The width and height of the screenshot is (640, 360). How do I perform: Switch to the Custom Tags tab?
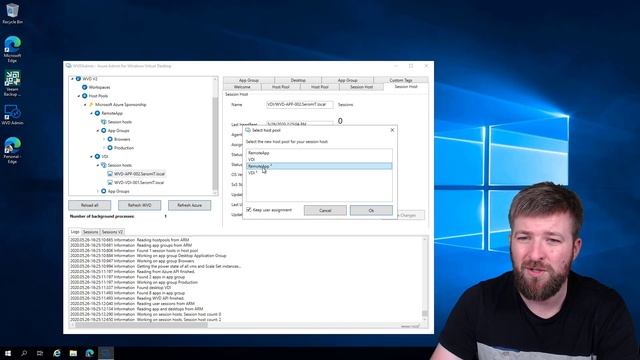[401, 80]
